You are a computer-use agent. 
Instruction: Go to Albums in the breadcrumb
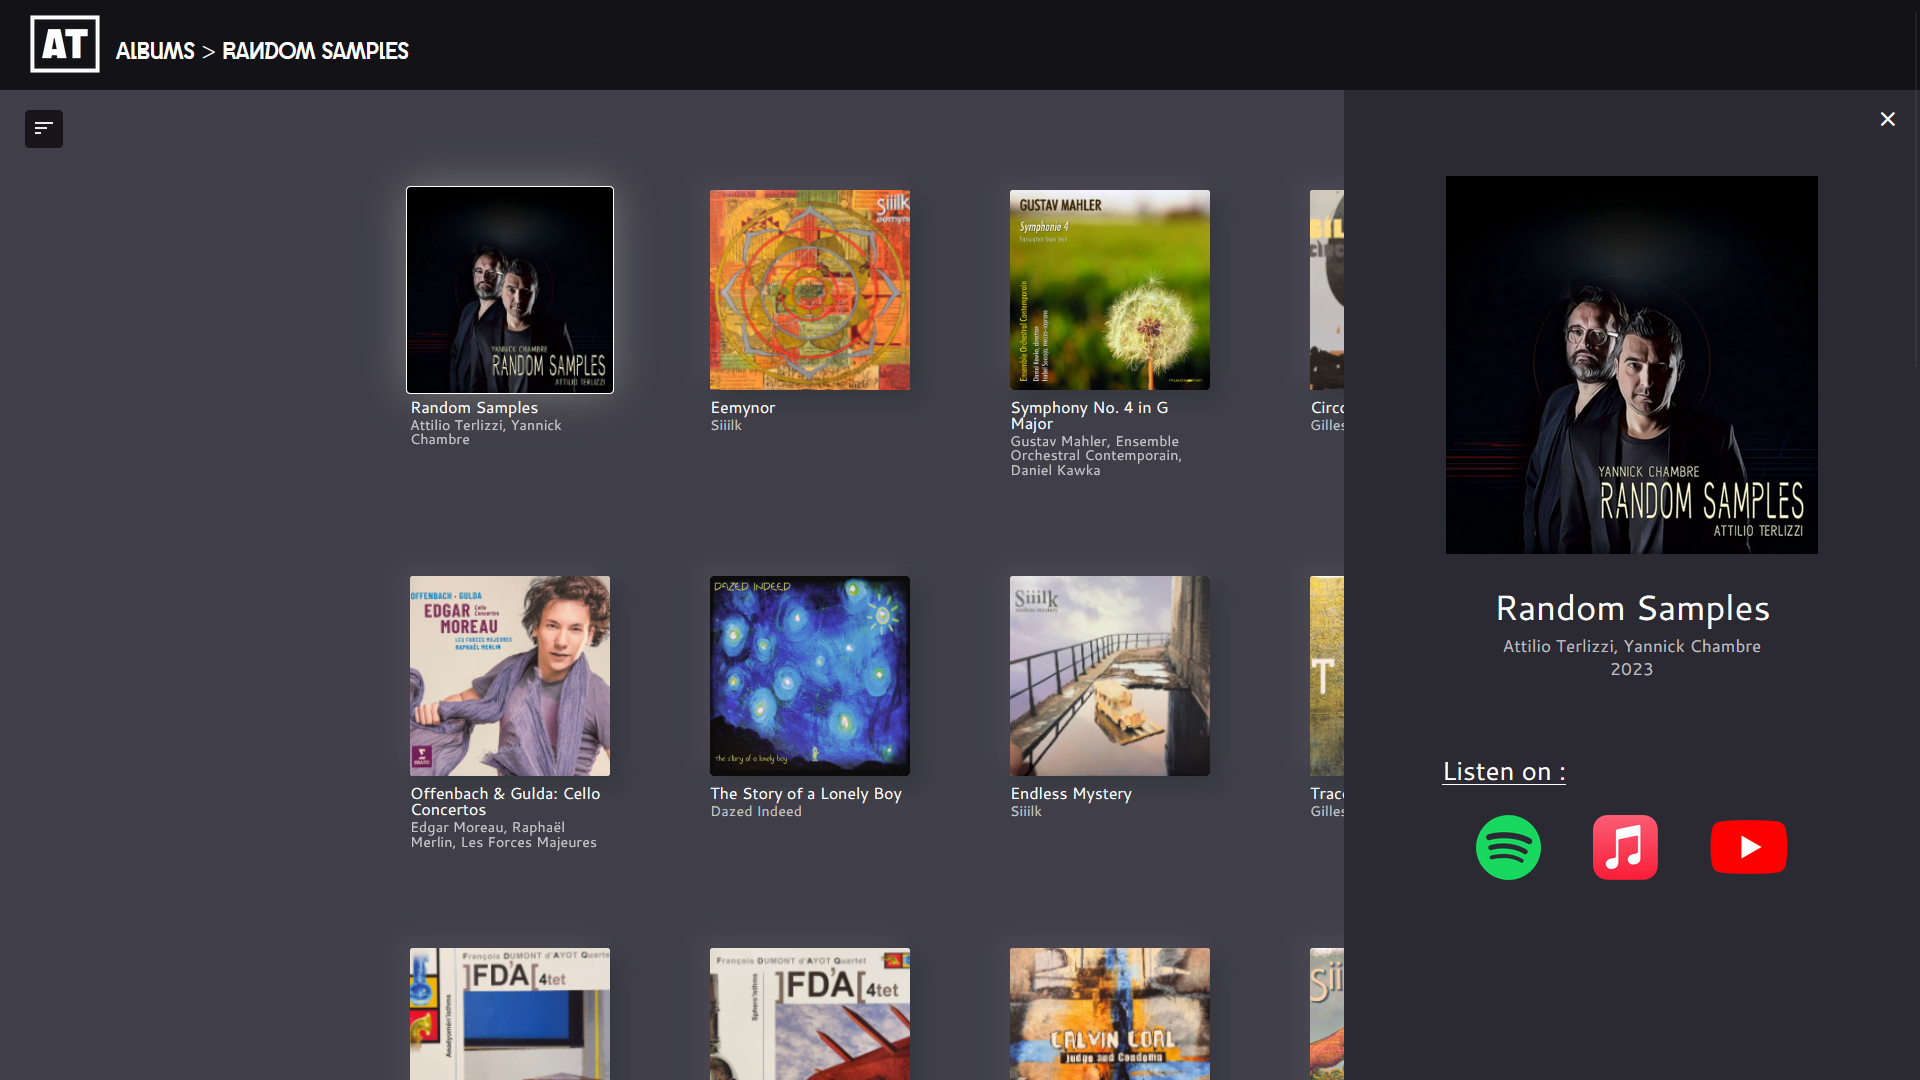point(155,51)
